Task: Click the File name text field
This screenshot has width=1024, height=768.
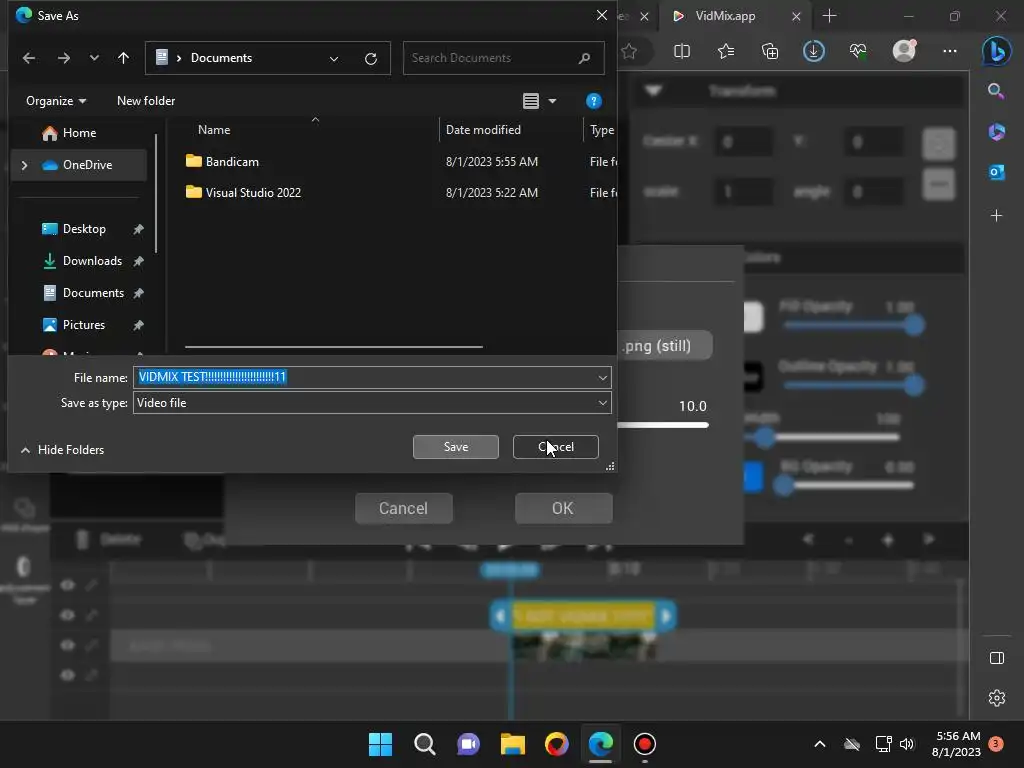Action: 364,377
